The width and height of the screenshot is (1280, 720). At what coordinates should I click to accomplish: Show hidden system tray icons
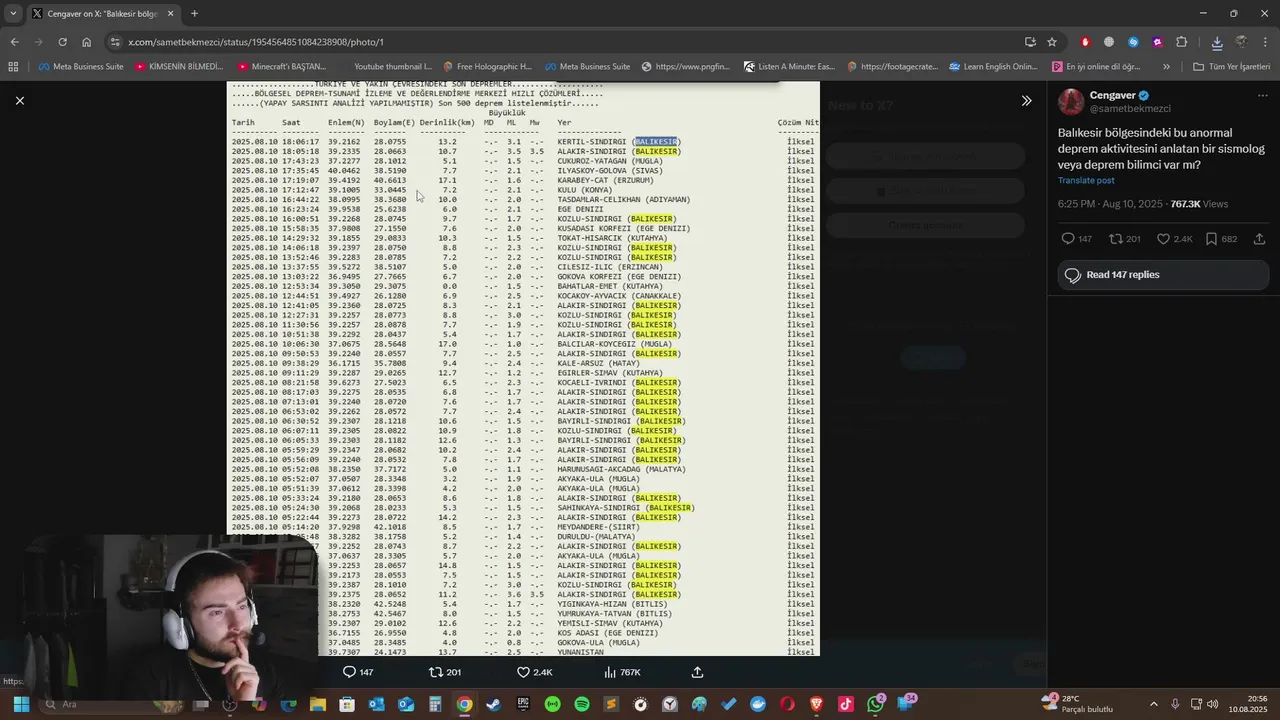[x=1154, y=704]
